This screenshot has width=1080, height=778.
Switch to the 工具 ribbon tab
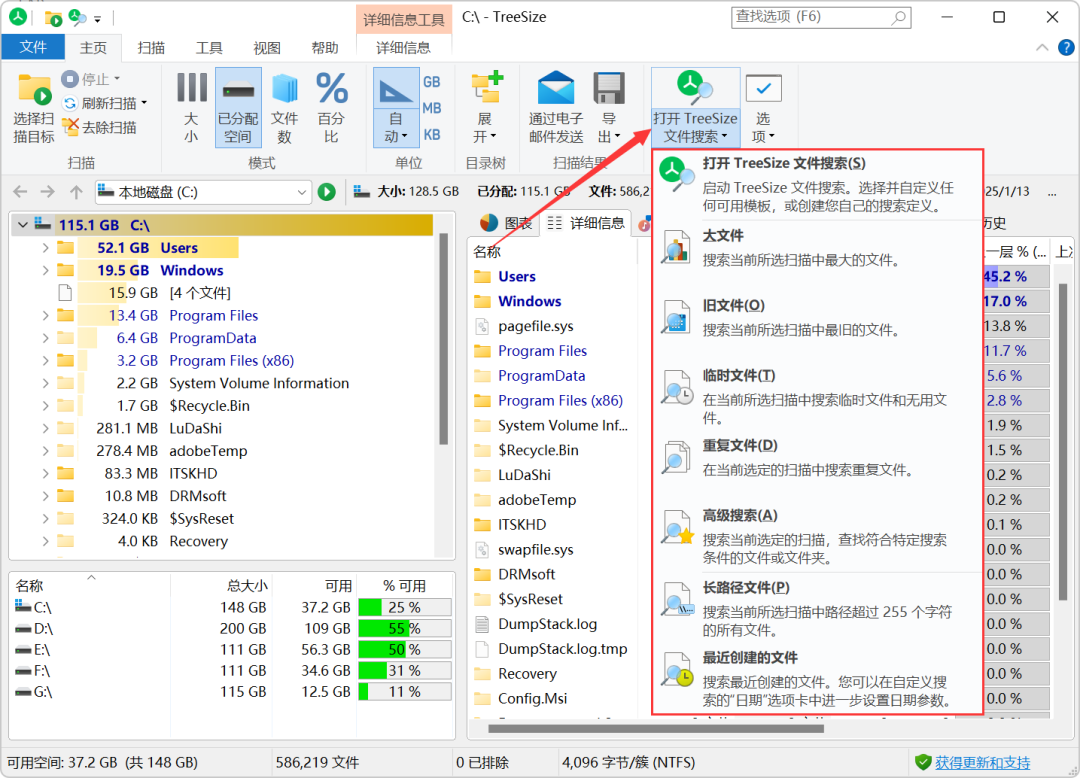(x=209, y=48)
